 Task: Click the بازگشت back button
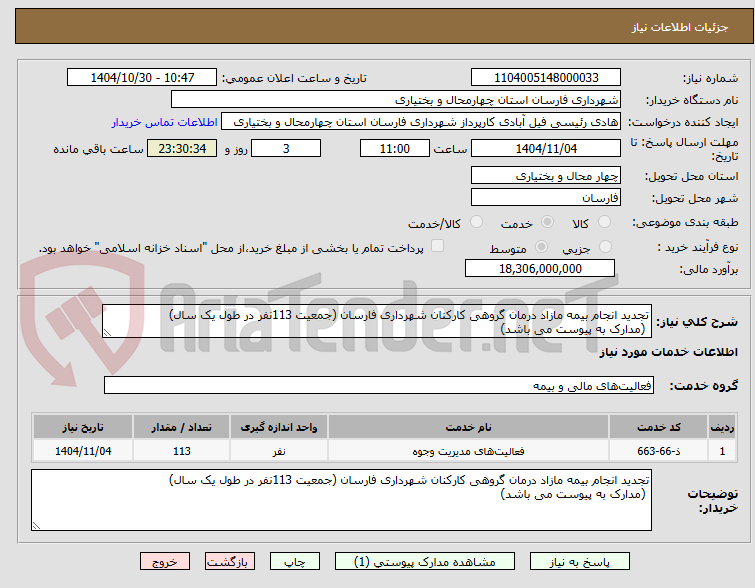(x=230, y=562)
